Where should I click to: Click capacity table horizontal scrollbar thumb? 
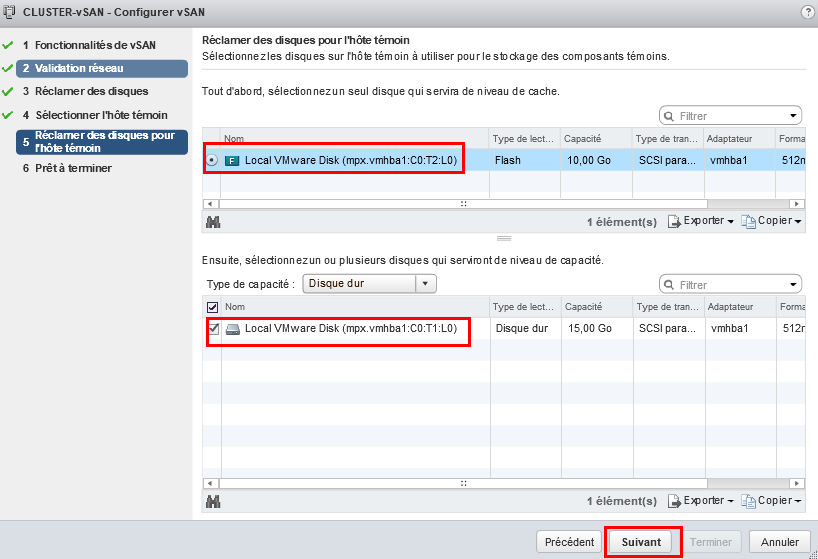click(463, 483)
